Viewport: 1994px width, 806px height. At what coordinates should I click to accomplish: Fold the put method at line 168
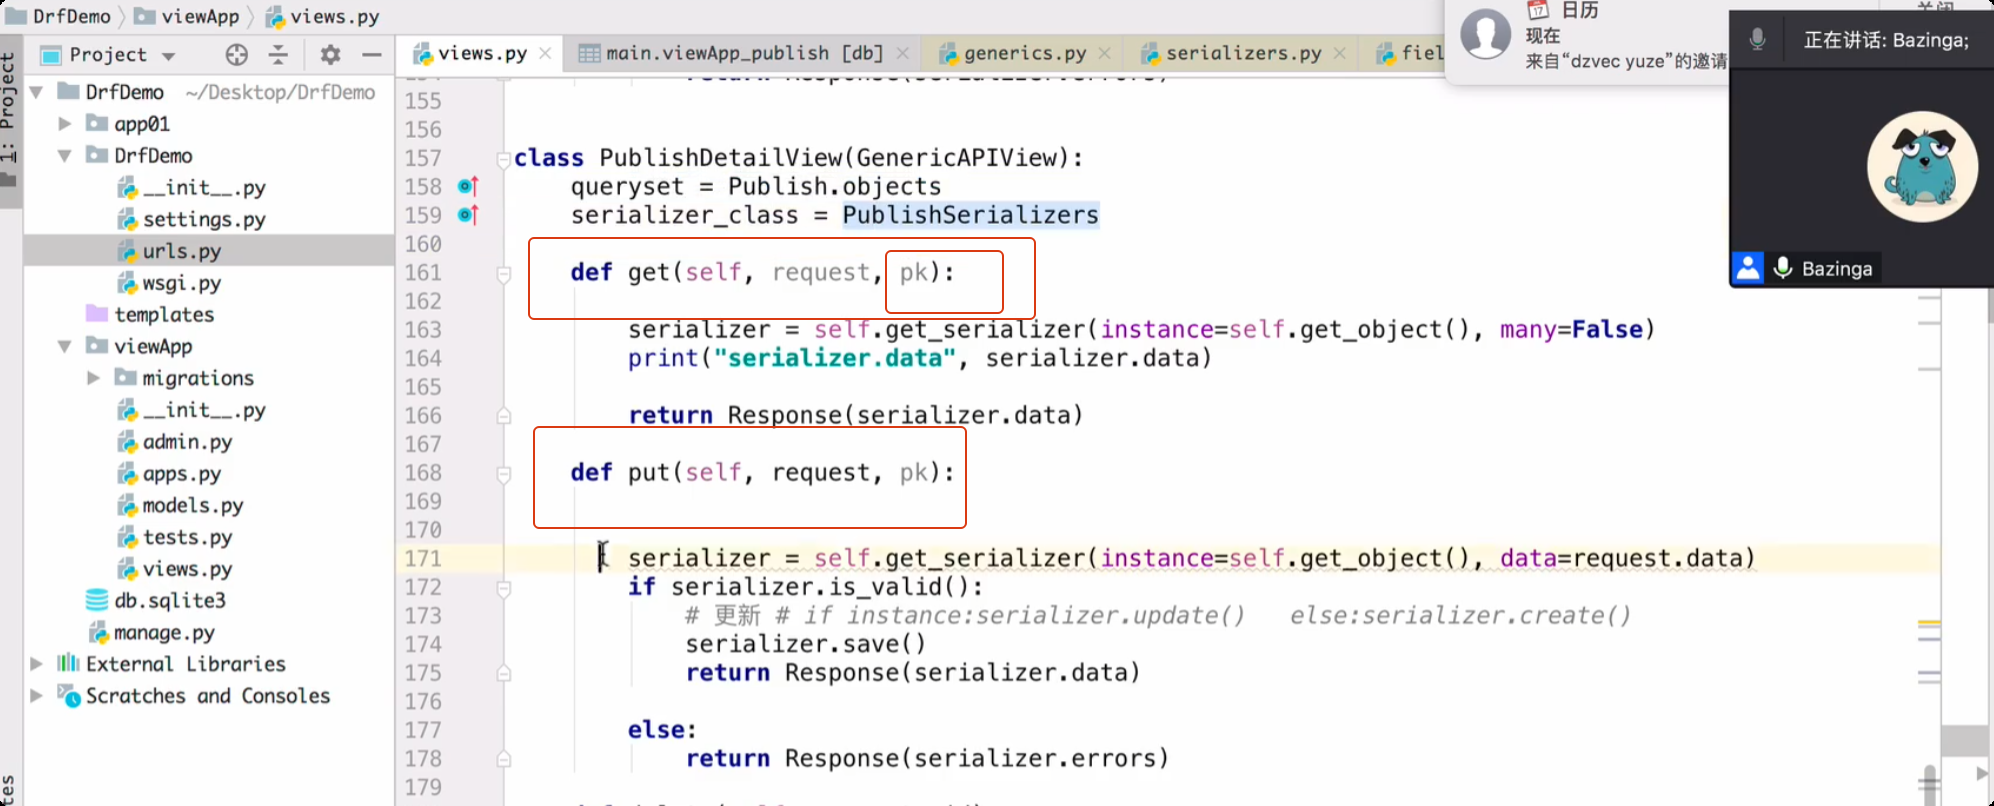pyautogui.click(x=504, y=473)
